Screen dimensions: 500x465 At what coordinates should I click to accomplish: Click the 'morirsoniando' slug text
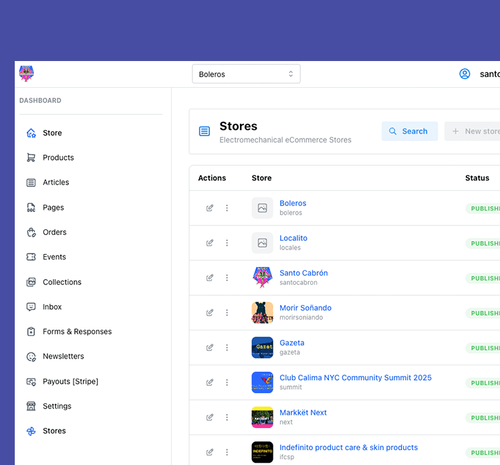tap(301, 318)
